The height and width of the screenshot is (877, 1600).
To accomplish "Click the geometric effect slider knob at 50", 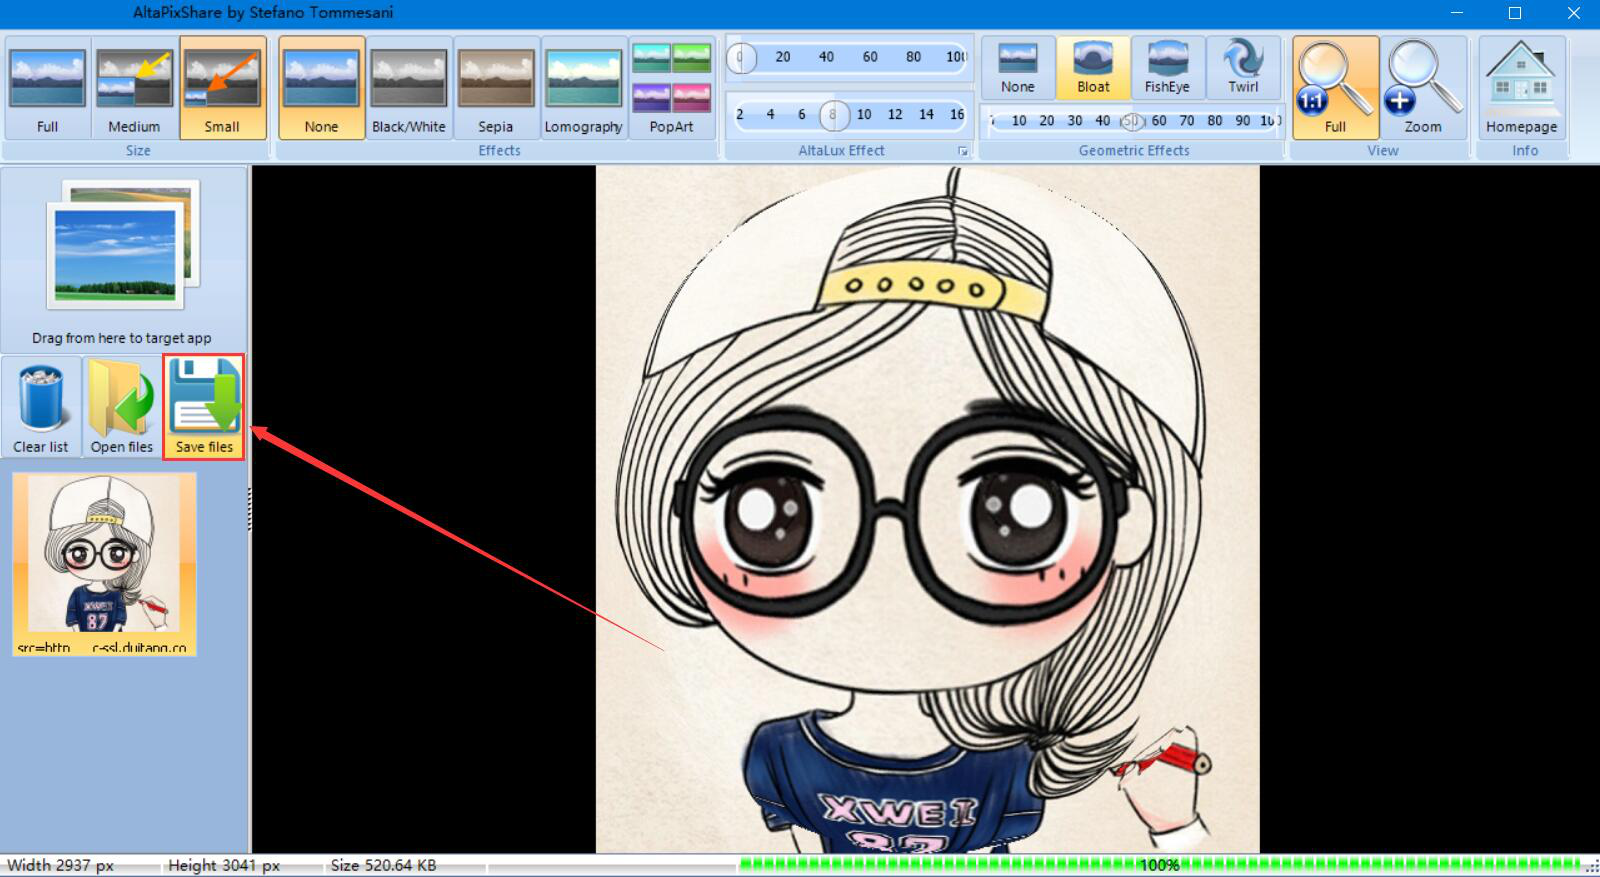I will click(x=1131, y=121).
